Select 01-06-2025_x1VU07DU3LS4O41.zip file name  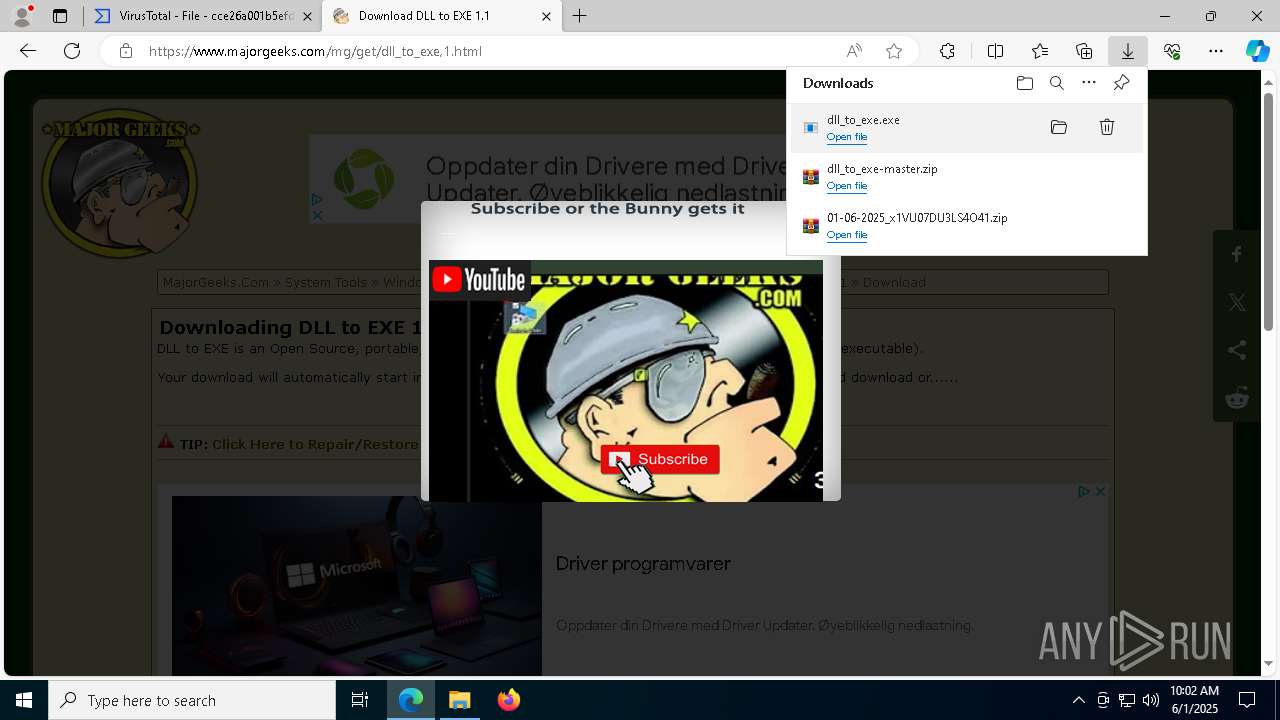pos(917,217)
